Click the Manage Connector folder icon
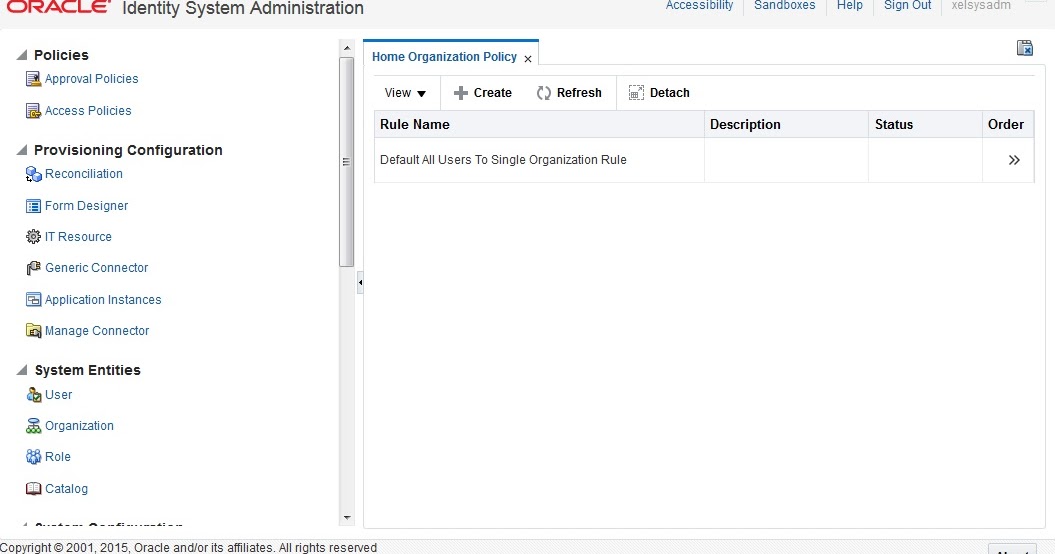The image size is (1055, 554). (x=33, y=331)
